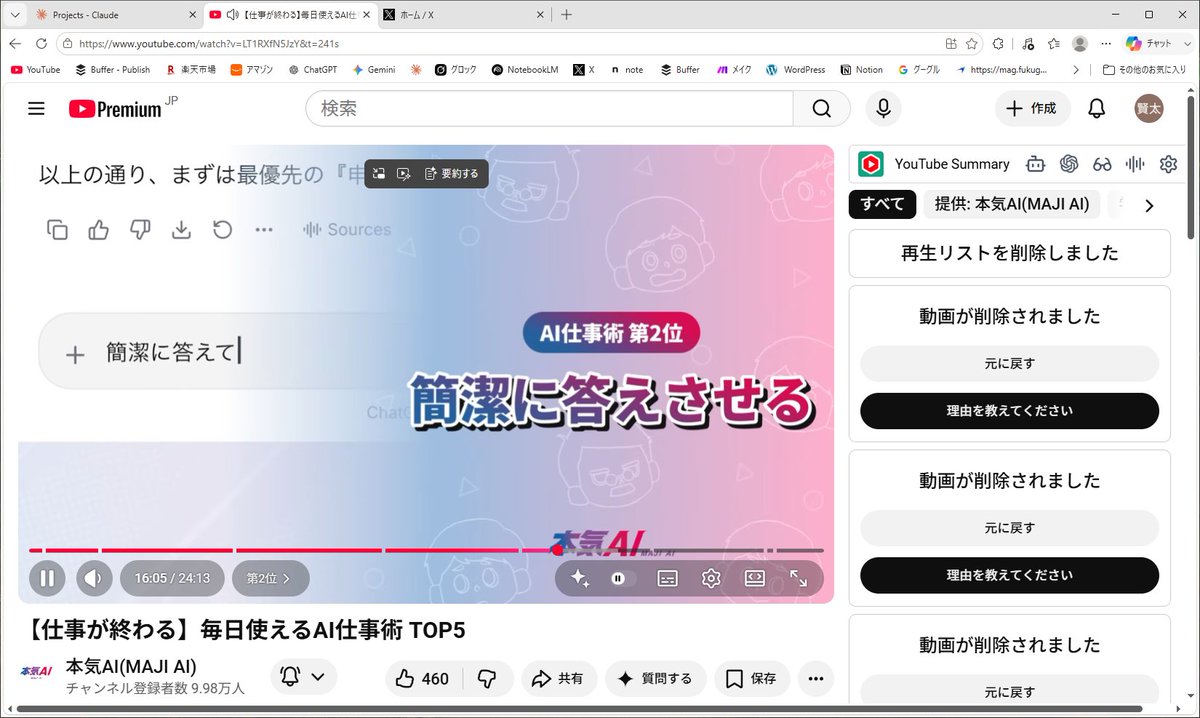Open the browser profile icon

[1079, 43]
